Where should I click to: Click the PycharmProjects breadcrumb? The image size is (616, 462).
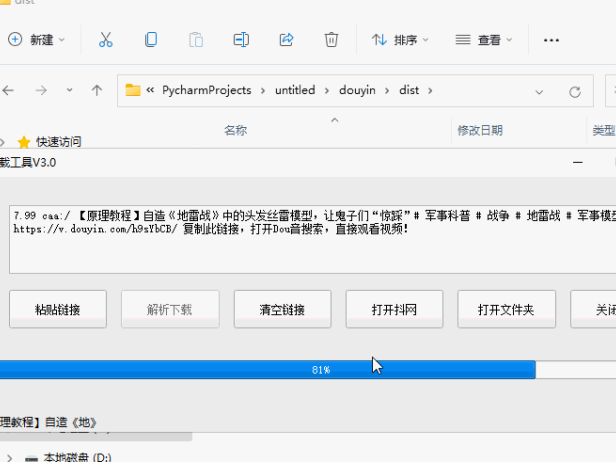click(207, 90)
